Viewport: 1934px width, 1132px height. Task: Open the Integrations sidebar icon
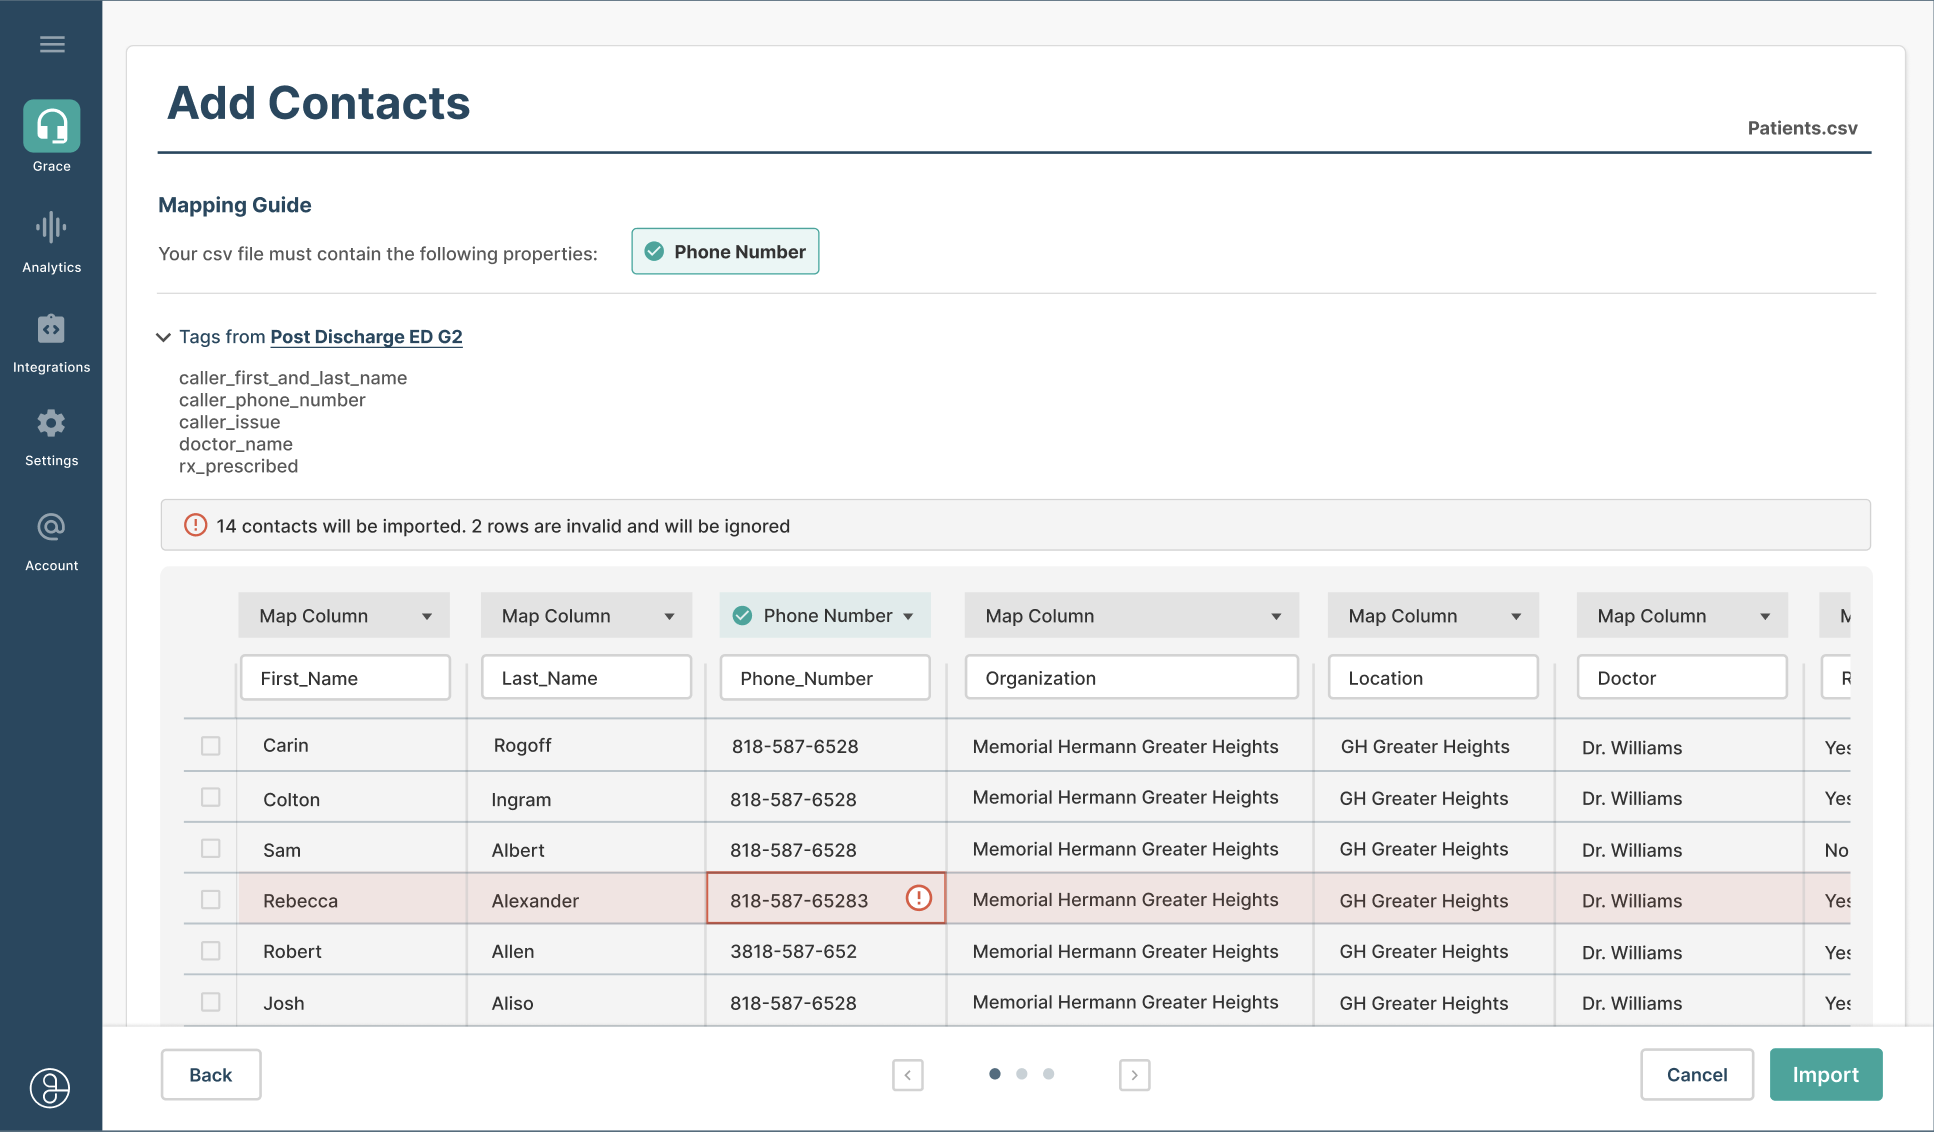coord(52,329)
